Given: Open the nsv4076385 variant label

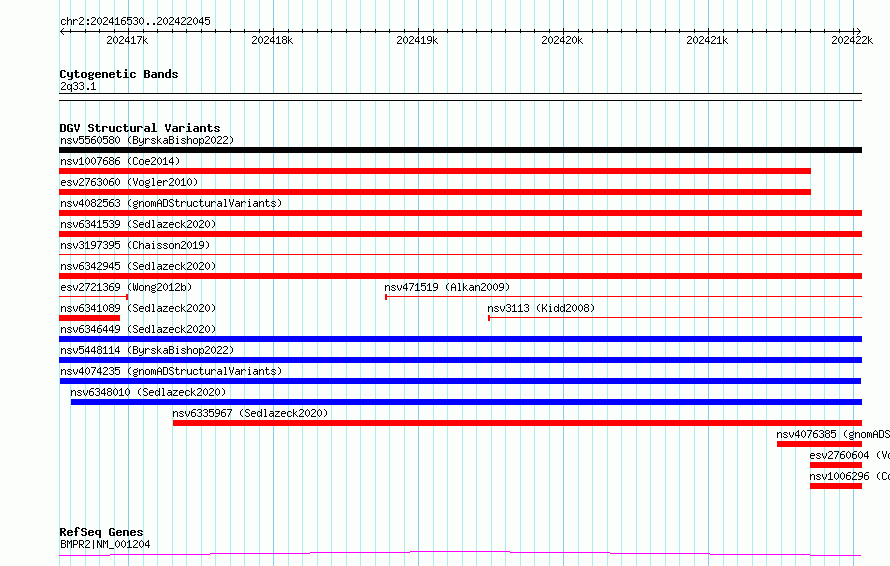Looking at the screenshot, I should [833, 434].
